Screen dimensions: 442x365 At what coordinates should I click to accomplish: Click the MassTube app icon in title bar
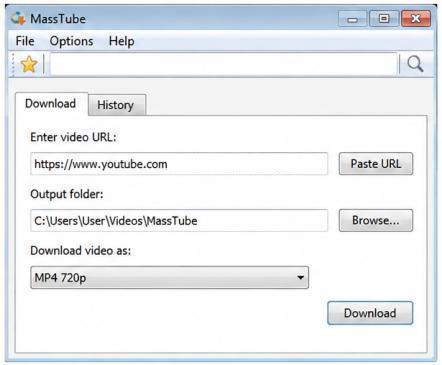point(18,18)
